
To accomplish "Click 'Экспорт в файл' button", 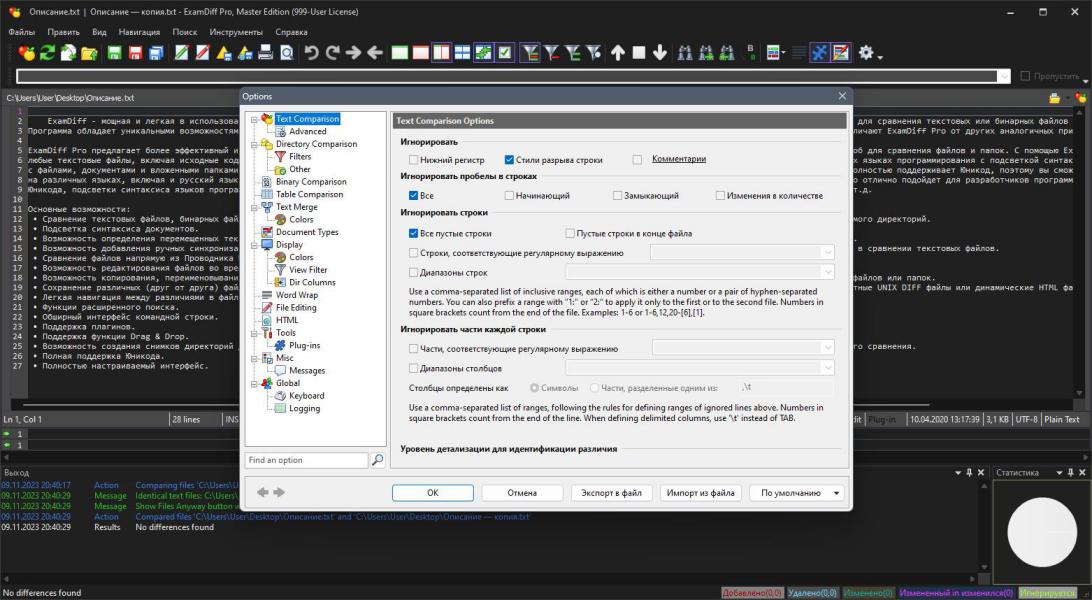I will [611, 493].
